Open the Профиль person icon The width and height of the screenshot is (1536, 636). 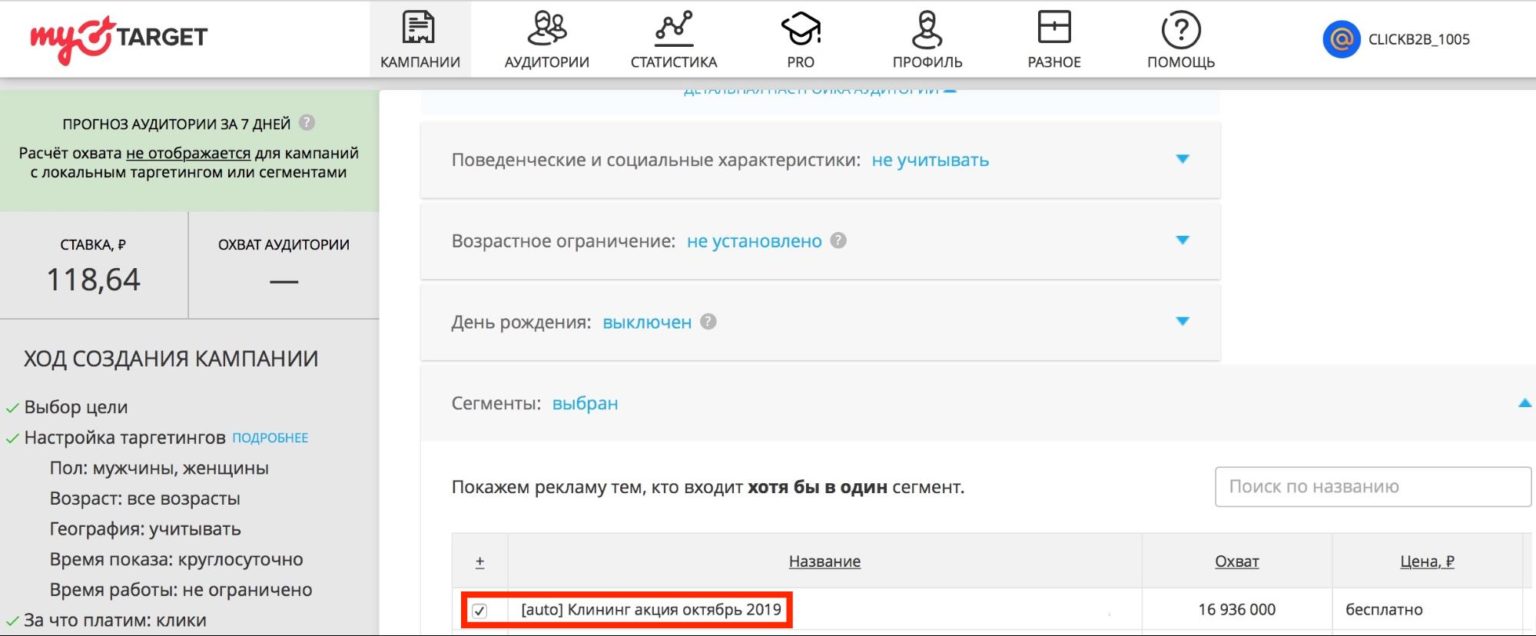click(927, 28)
